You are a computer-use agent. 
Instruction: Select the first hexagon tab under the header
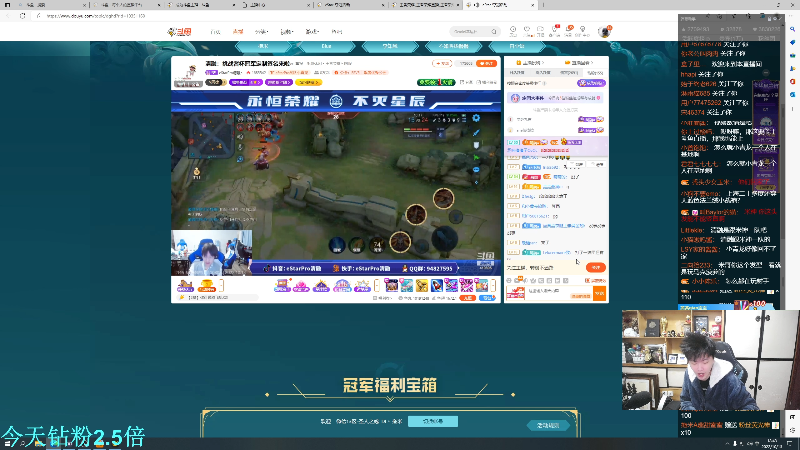(x=263, y=46)
